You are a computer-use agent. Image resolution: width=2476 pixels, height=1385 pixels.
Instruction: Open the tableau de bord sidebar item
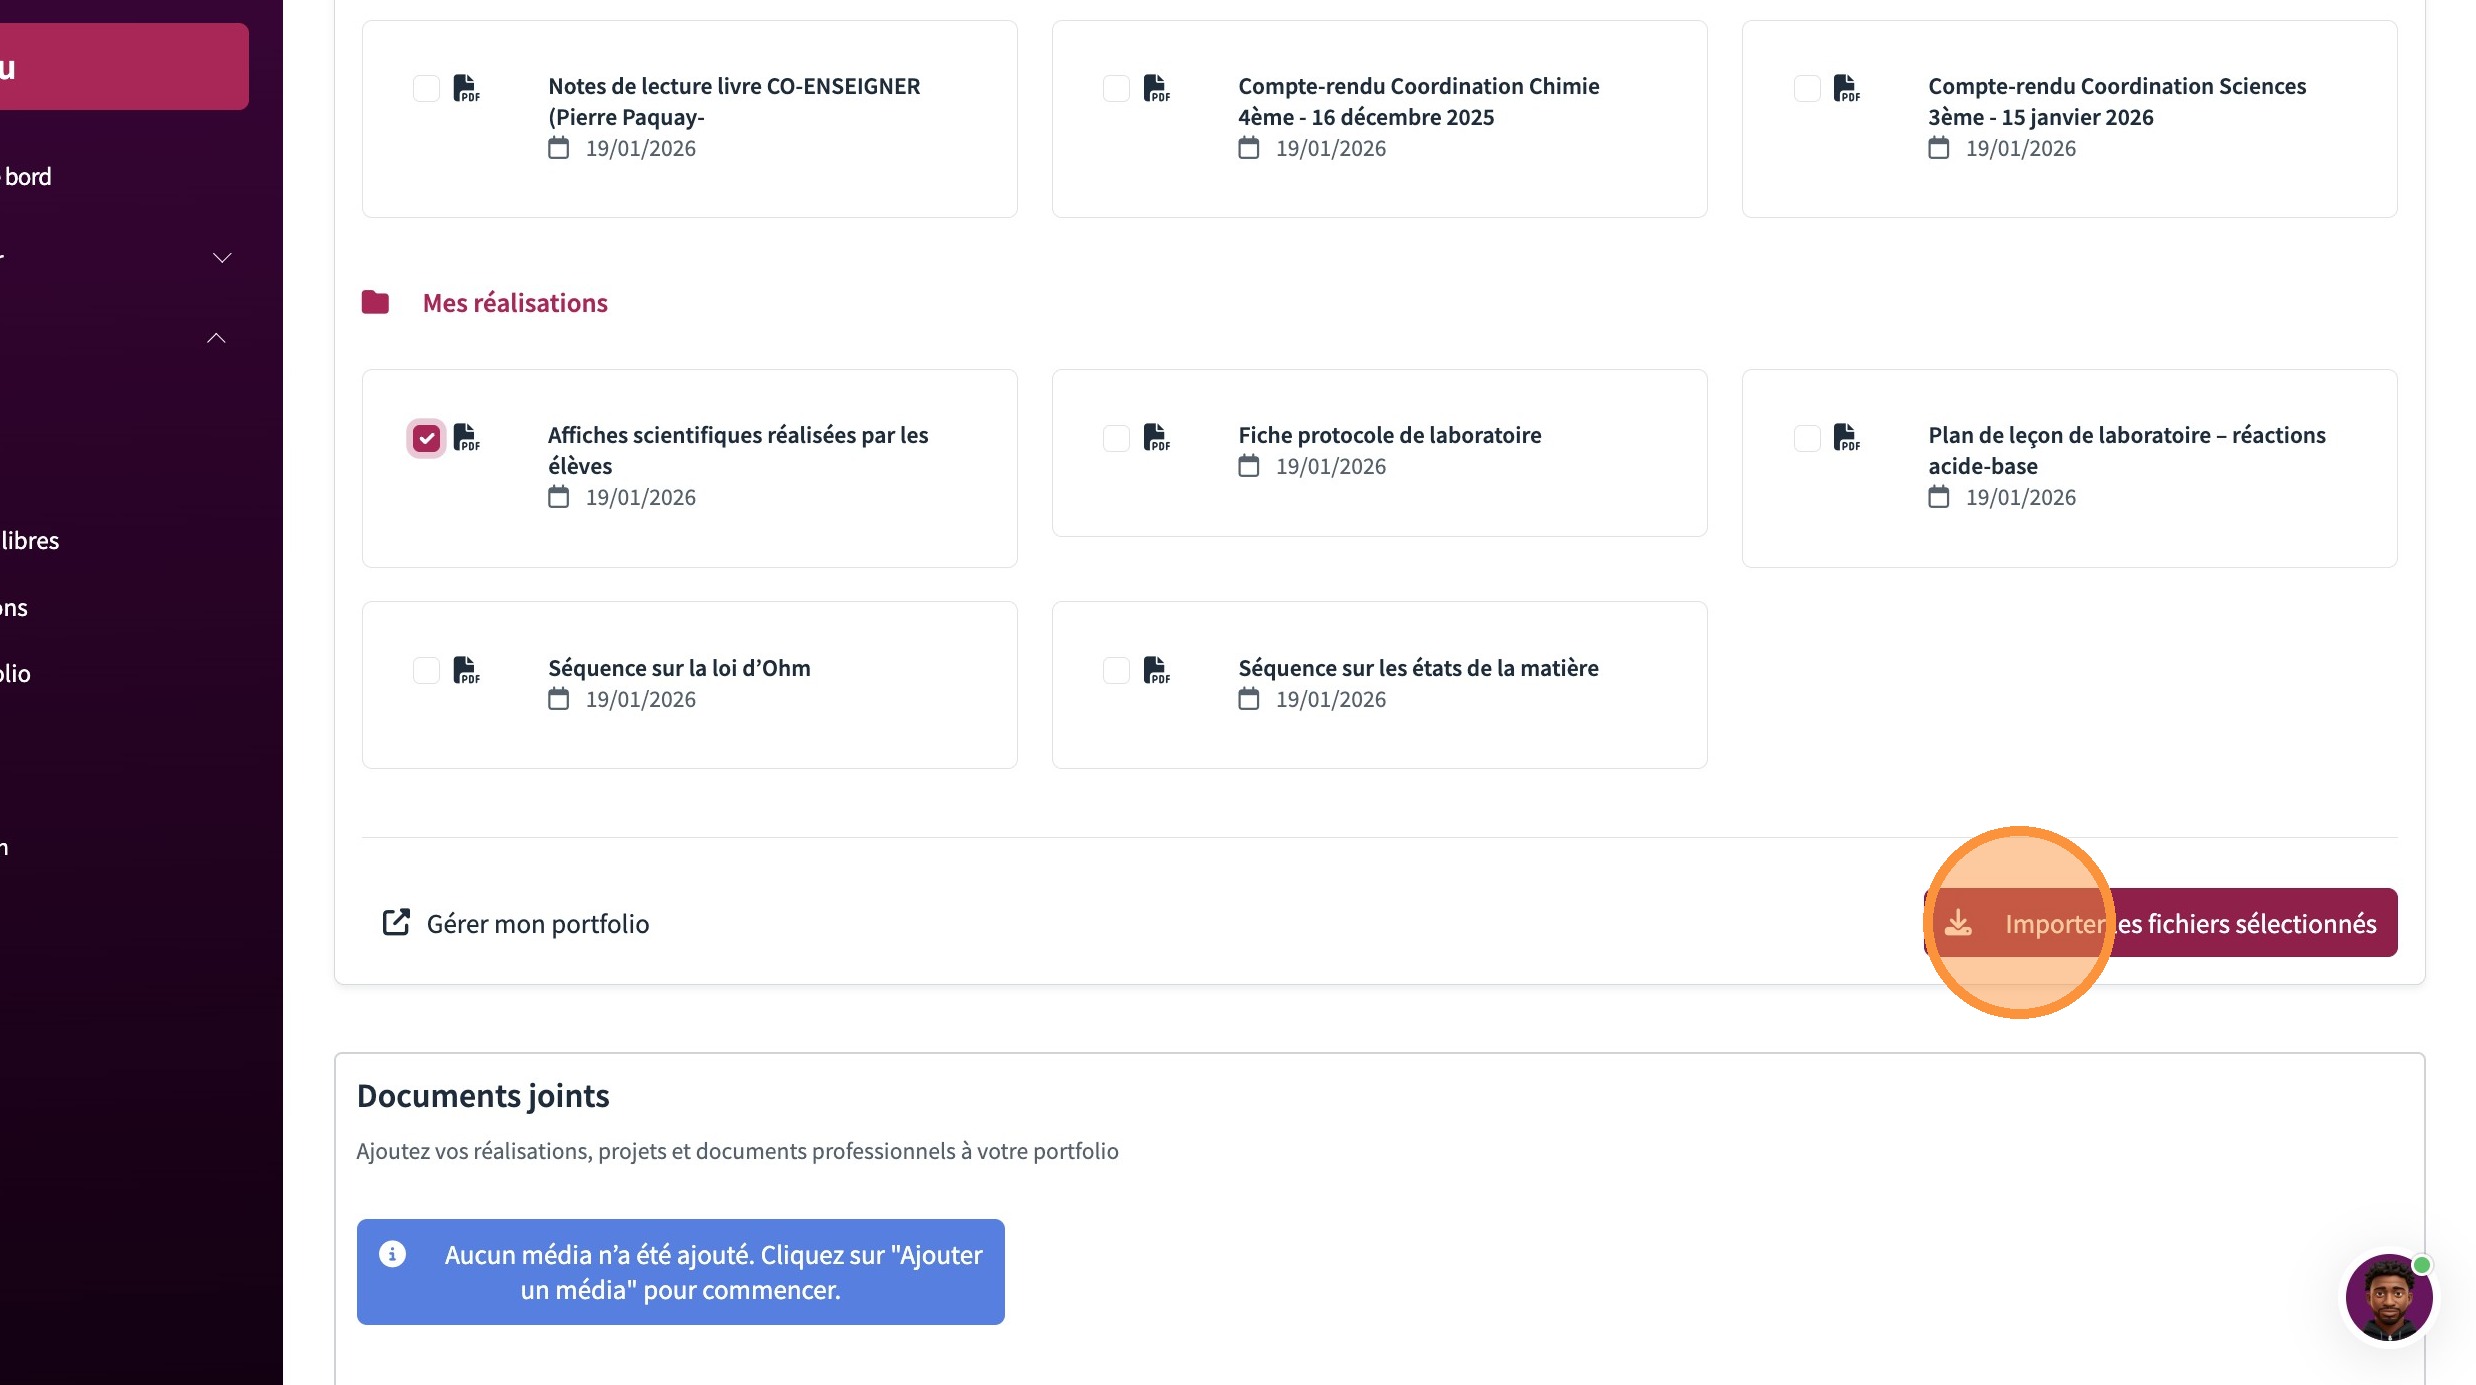click(28, 177)
